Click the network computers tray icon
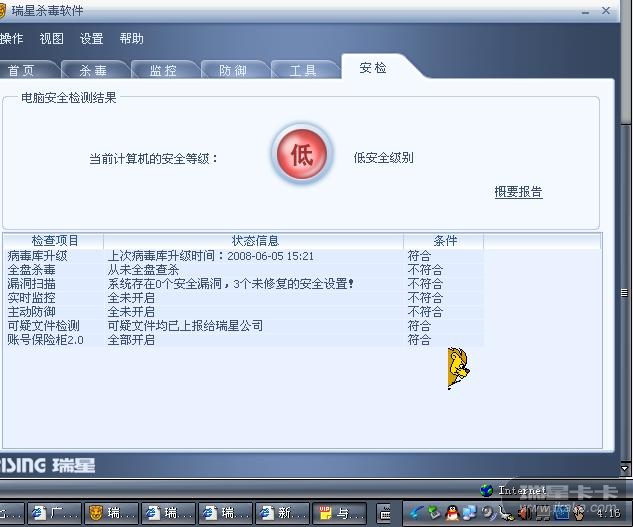Screen dimensions: 633x527 (469, 513)
